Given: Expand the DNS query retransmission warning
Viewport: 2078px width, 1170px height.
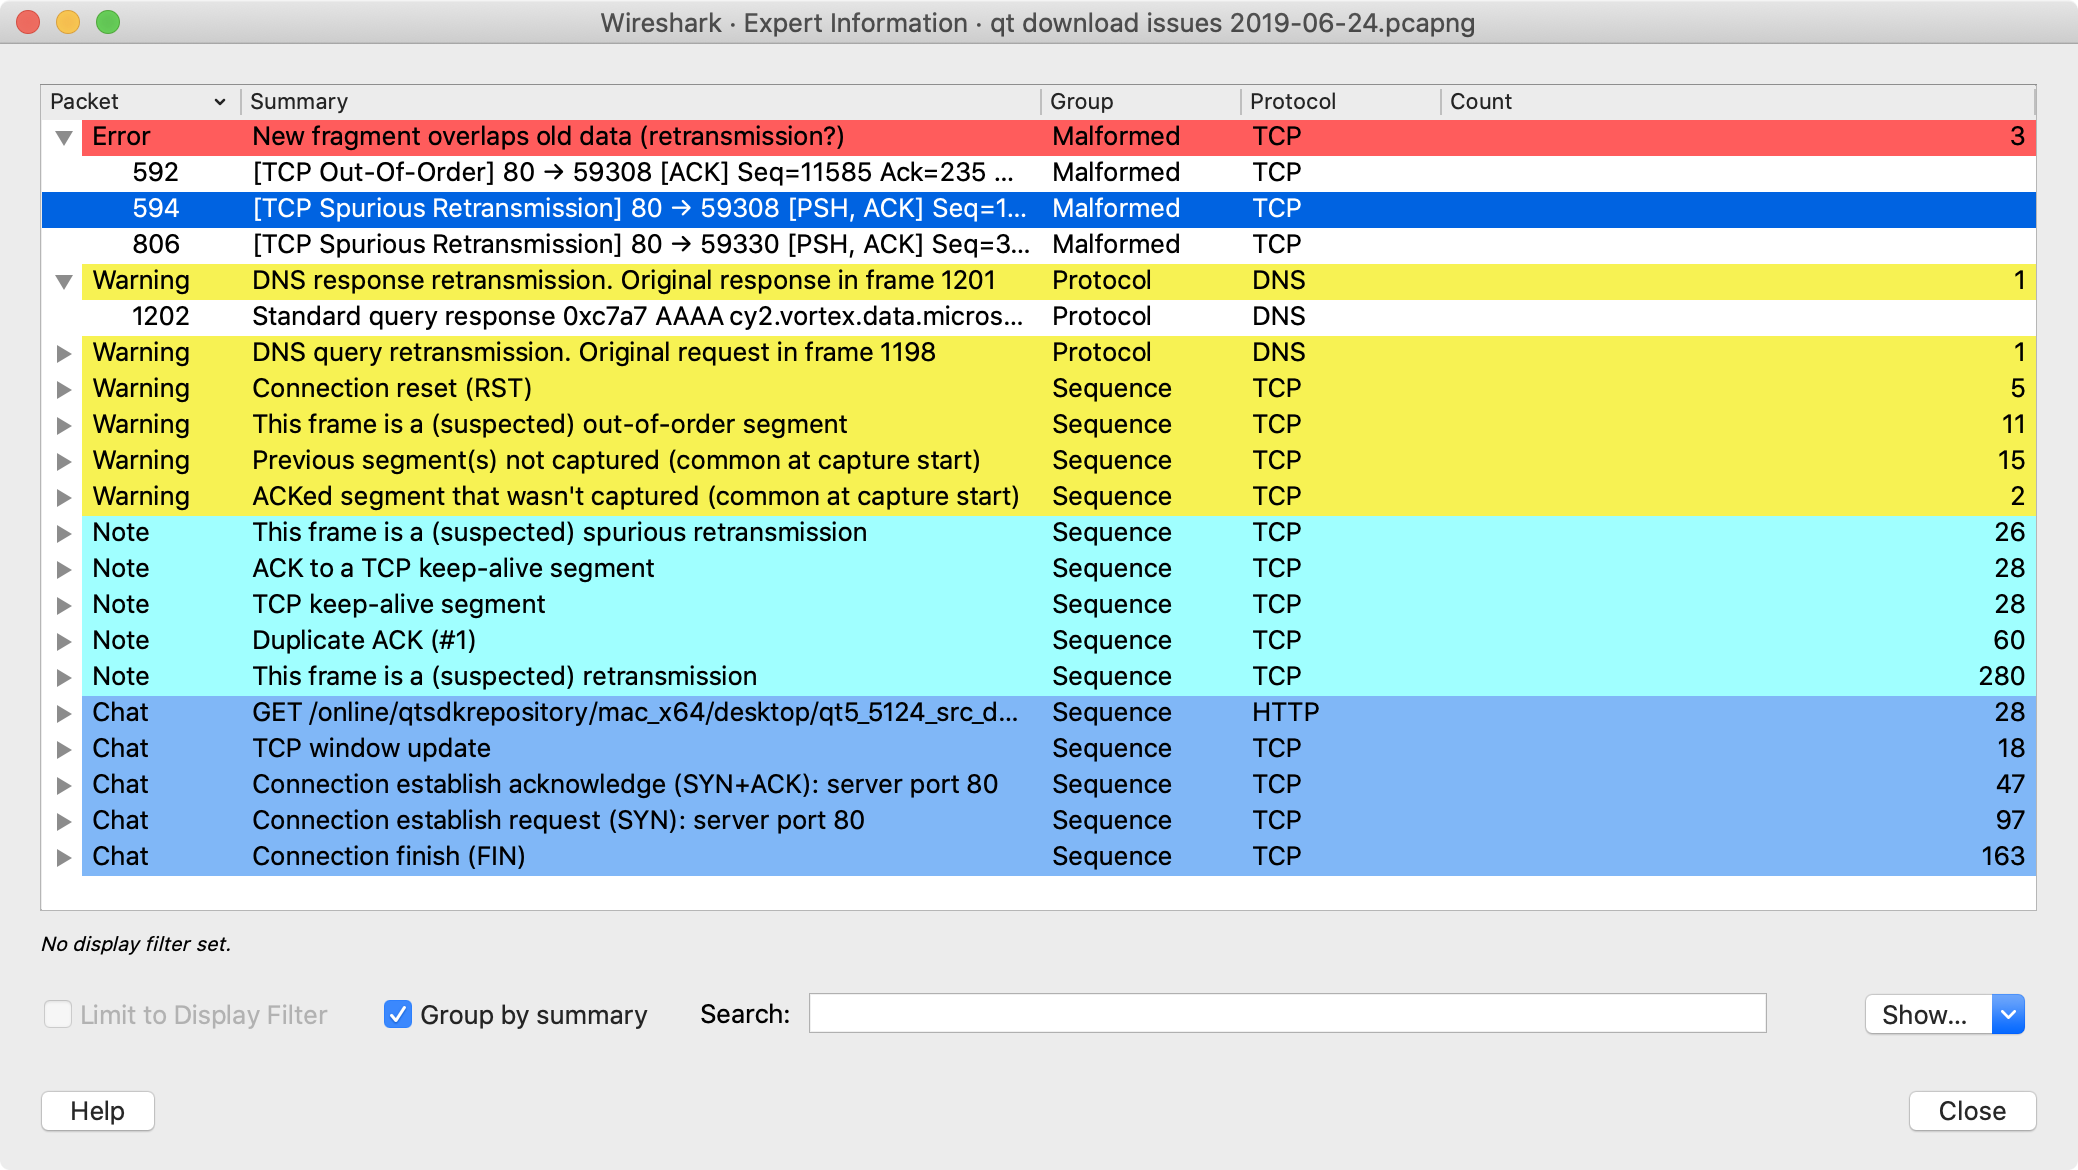Looking at the screenshot, I should pos(63,352).
